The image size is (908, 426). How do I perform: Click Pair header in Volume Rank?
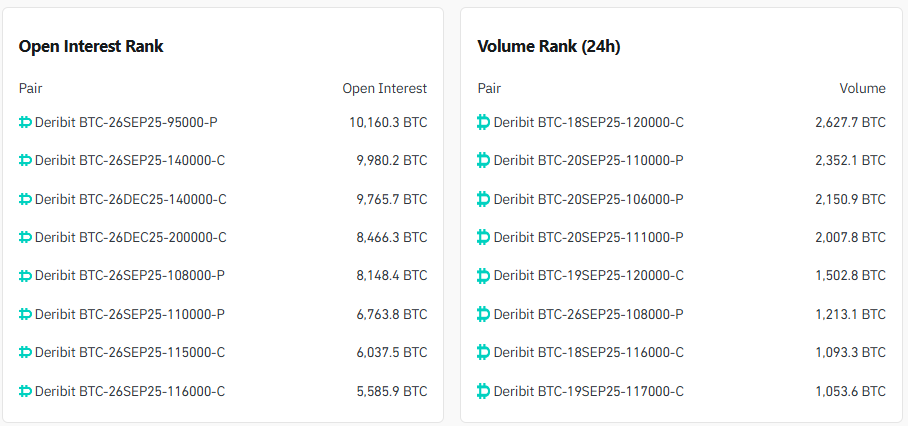pyautogui.click(x=489, y=89)
